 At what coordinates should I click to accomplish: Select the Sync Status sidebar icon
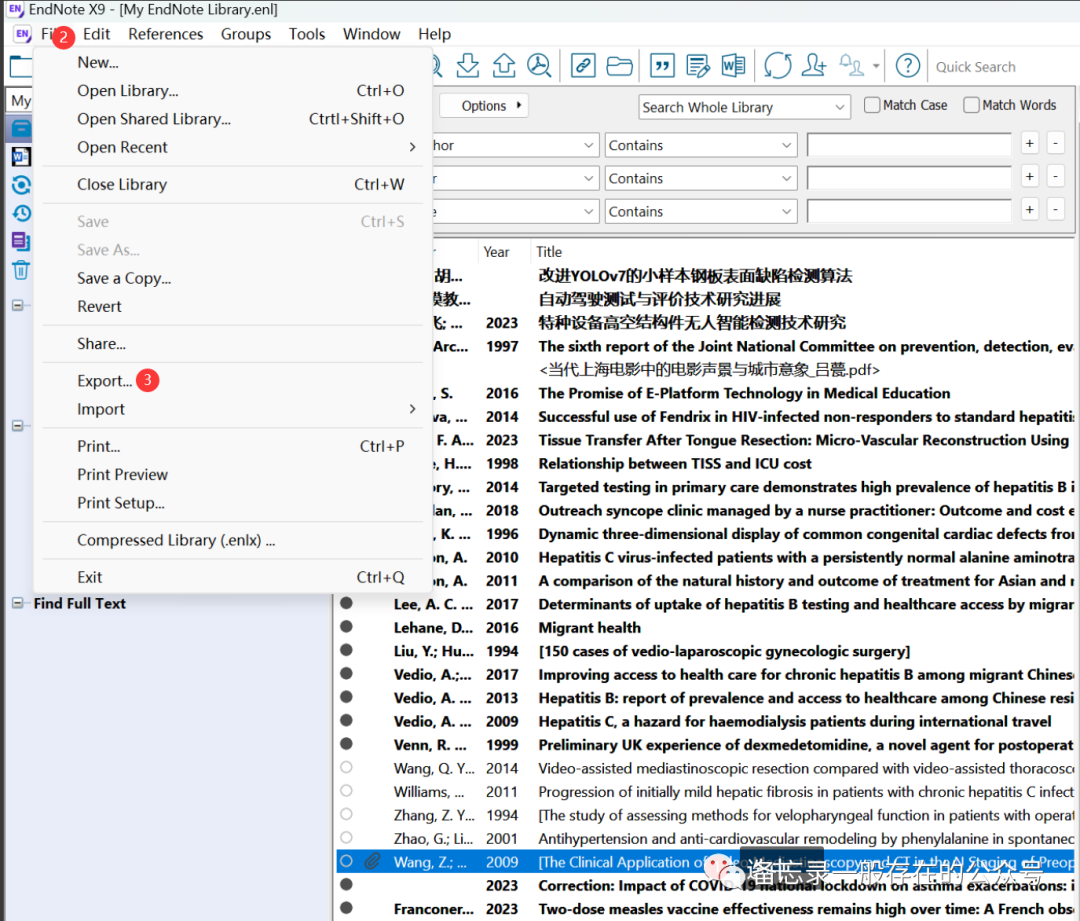coord(21,185)
